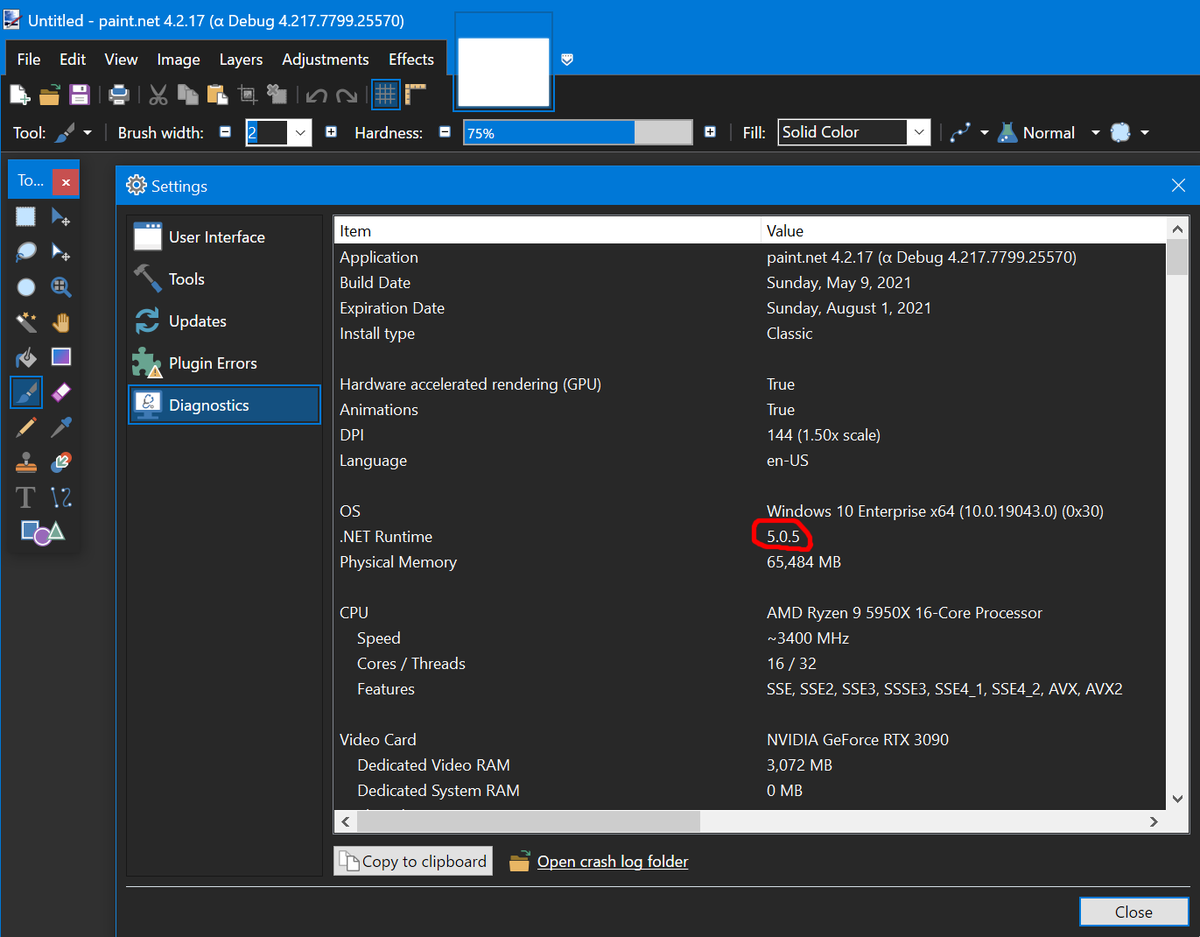Open the Image menu
Image resolution: width=1200 pixels, height=937 pixels.
pos(178,59)
